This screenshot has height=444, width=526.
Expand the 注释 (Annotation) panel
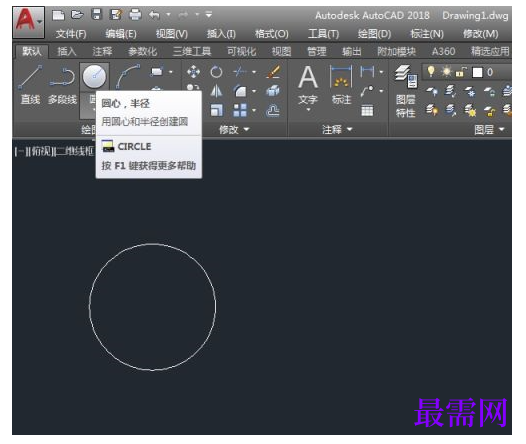tap(337, 129)
